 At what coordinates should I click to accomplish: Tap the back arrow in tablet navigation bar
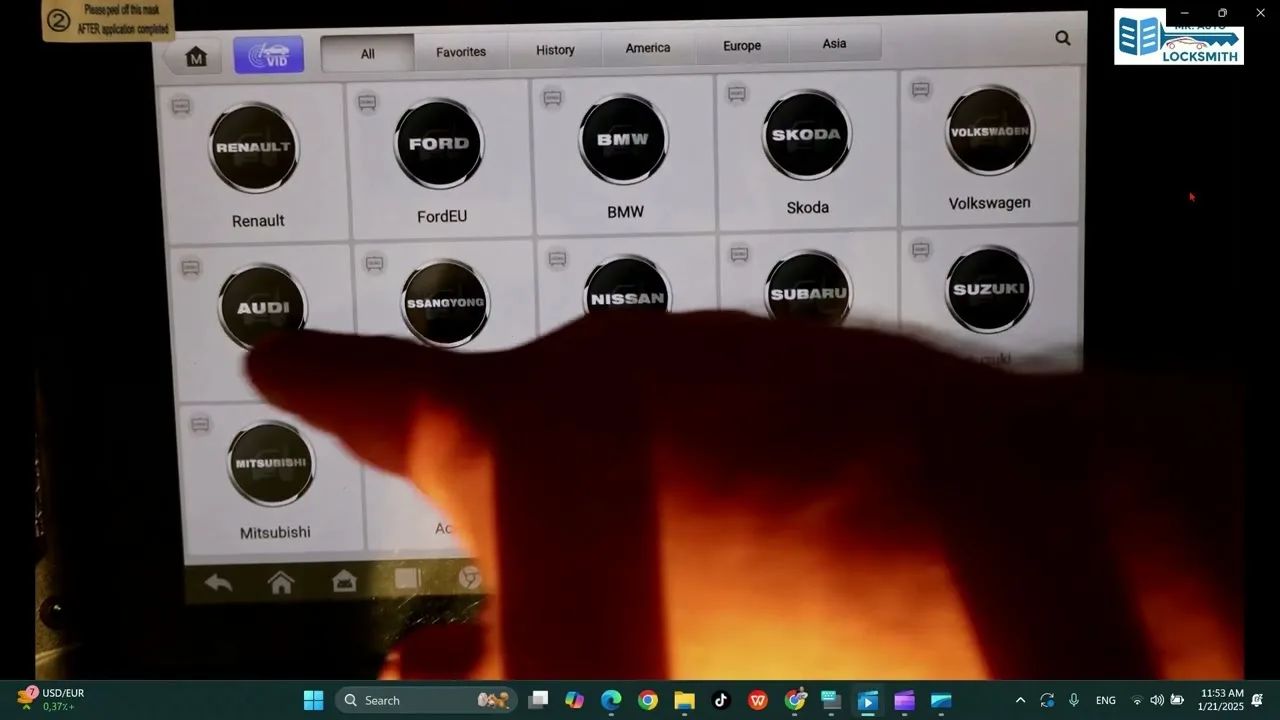[x=217, y=583]
